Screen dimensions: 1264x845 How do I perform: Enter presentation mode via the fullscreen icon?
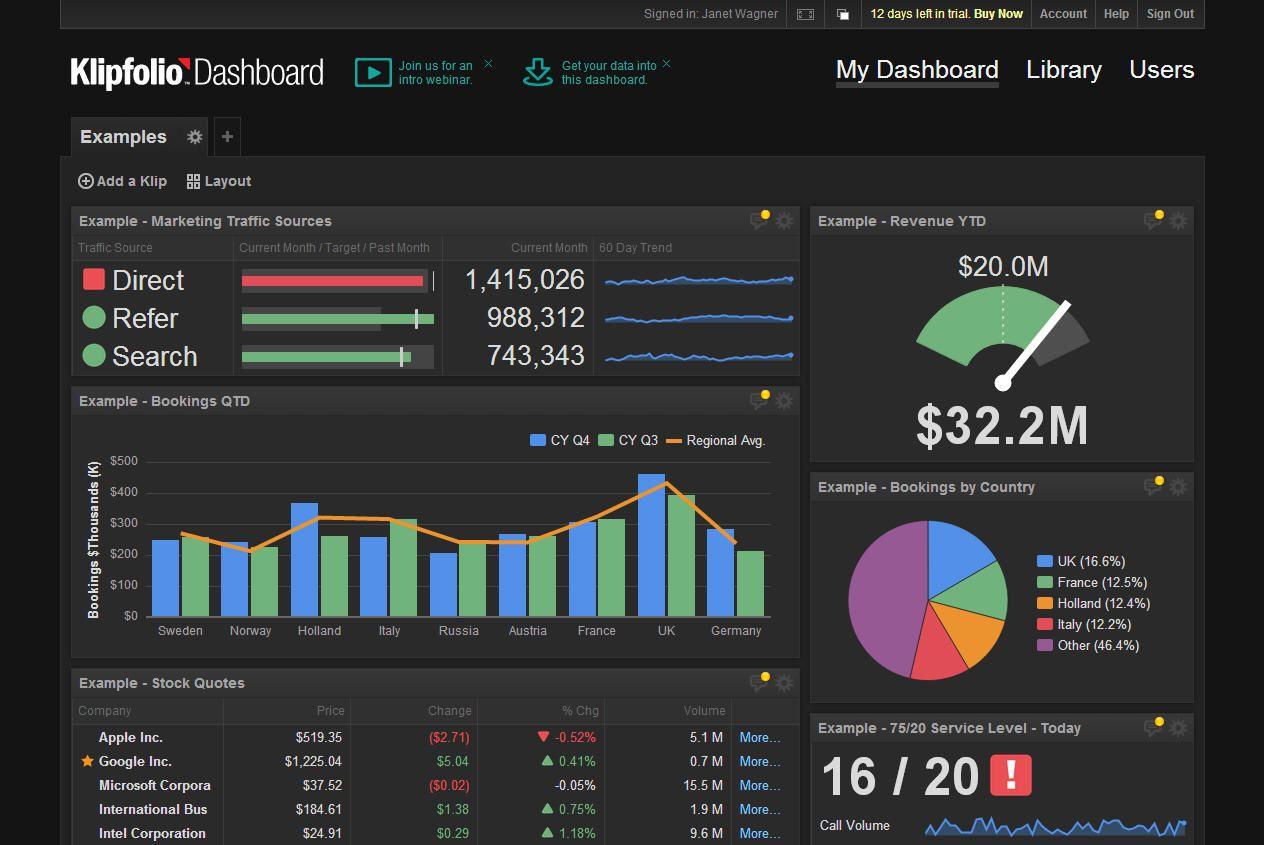(804, 14)
